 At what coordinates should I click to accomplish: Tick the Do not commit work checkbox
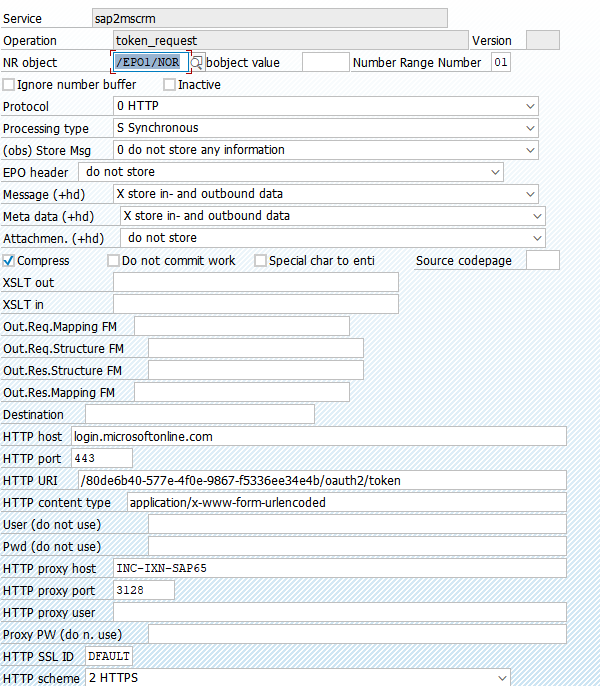[x=113, y=261]
